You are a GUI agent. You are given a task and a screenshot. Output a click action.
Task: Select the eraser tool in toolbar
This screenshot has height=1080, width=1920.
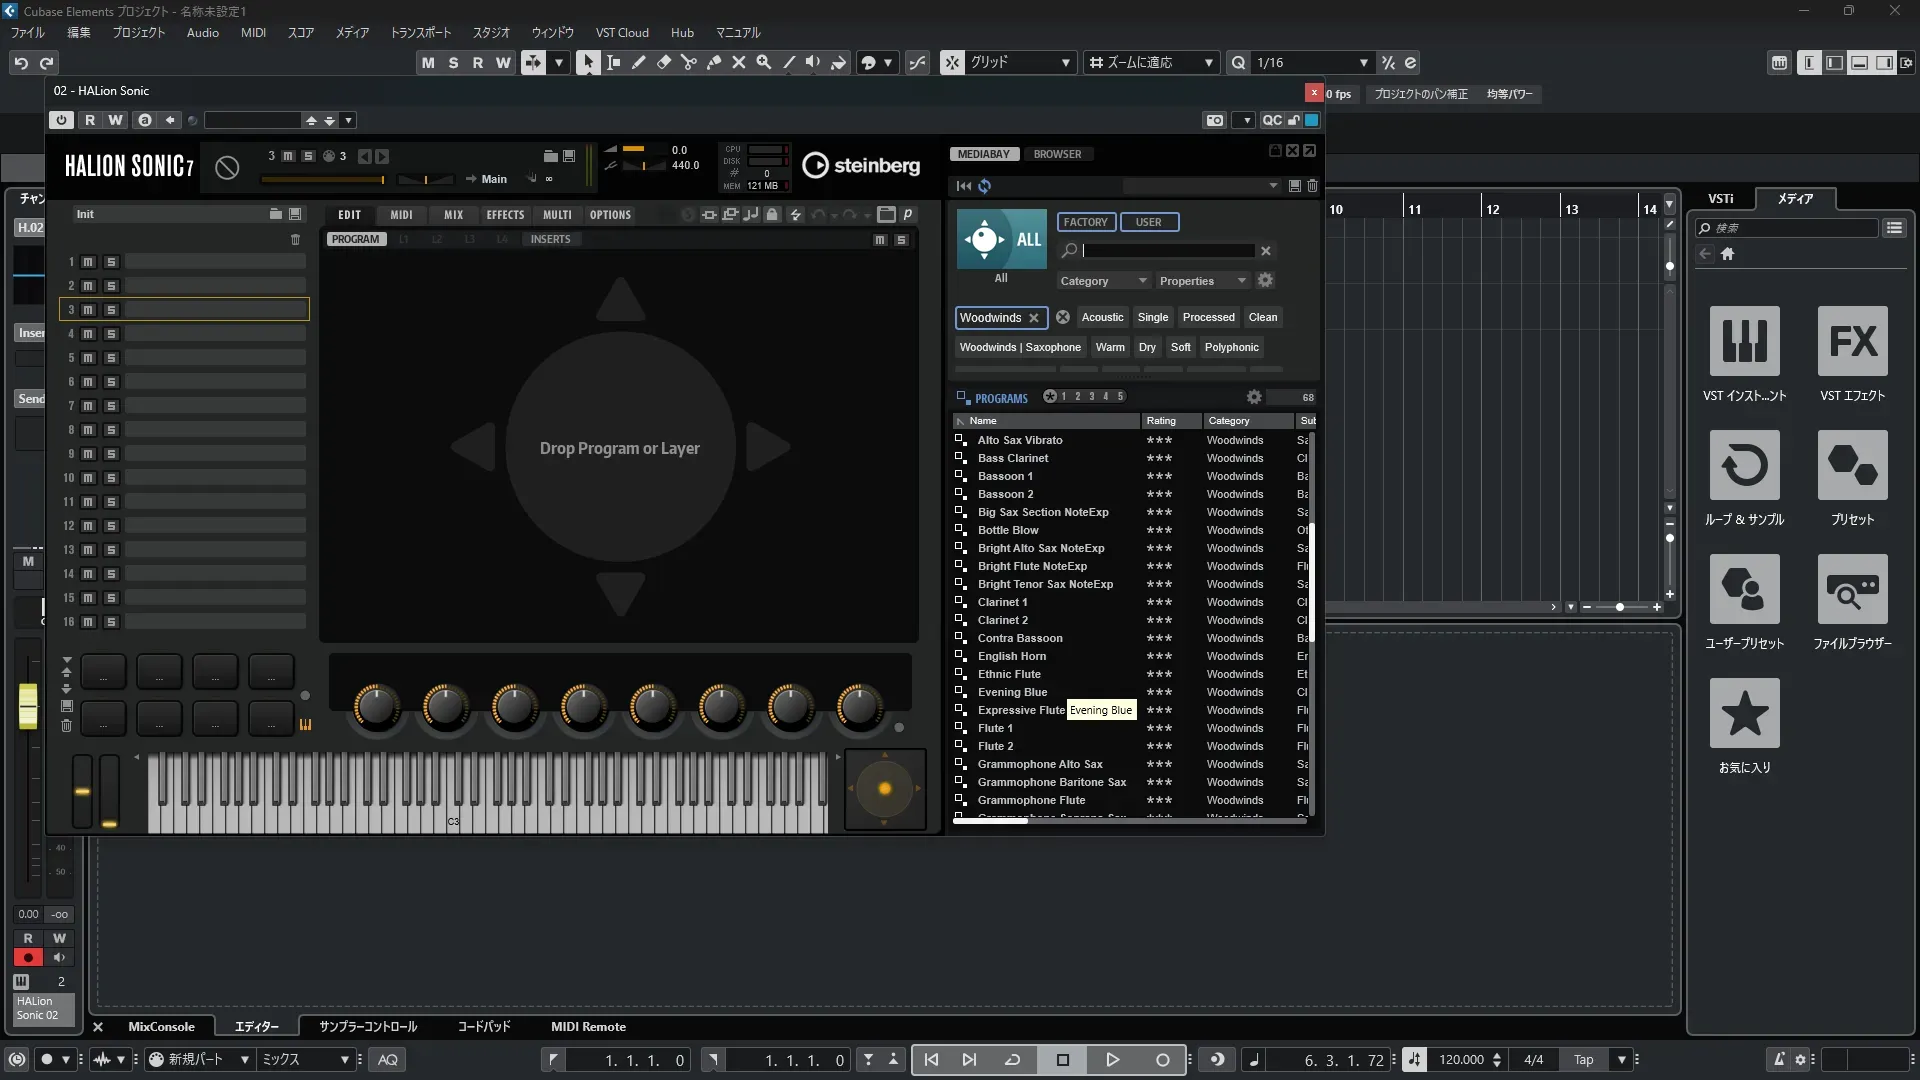[x=663, y=62]
